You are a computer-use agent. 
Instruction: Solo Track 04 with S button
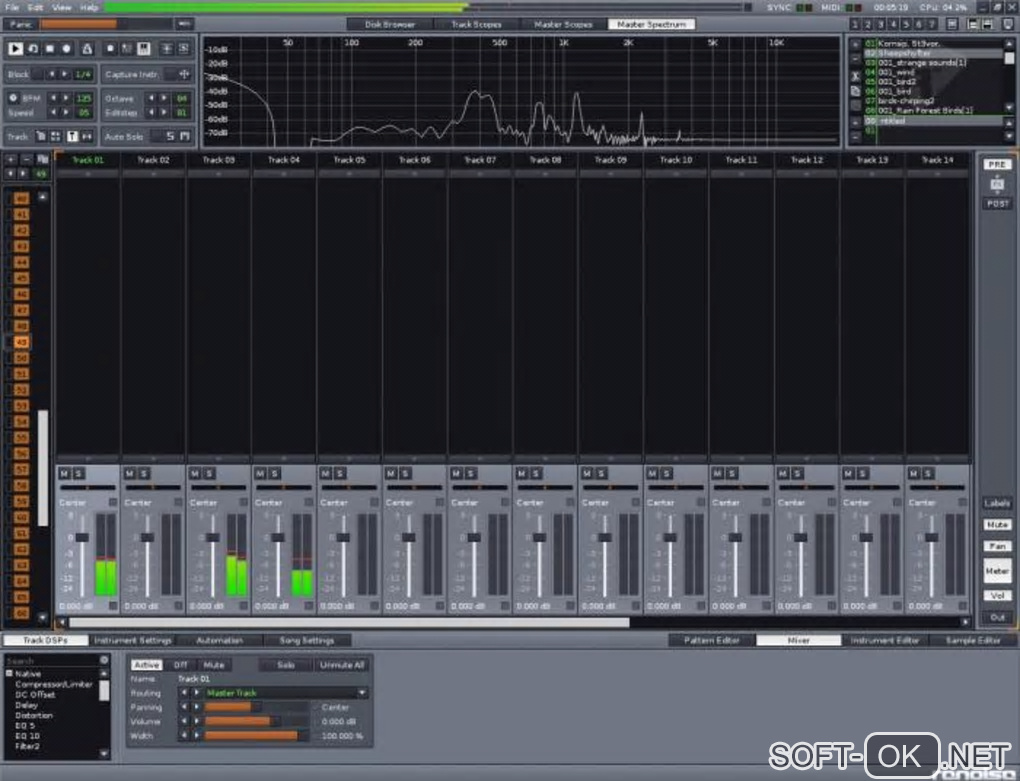pyautogui.click(x=275, y=473)
